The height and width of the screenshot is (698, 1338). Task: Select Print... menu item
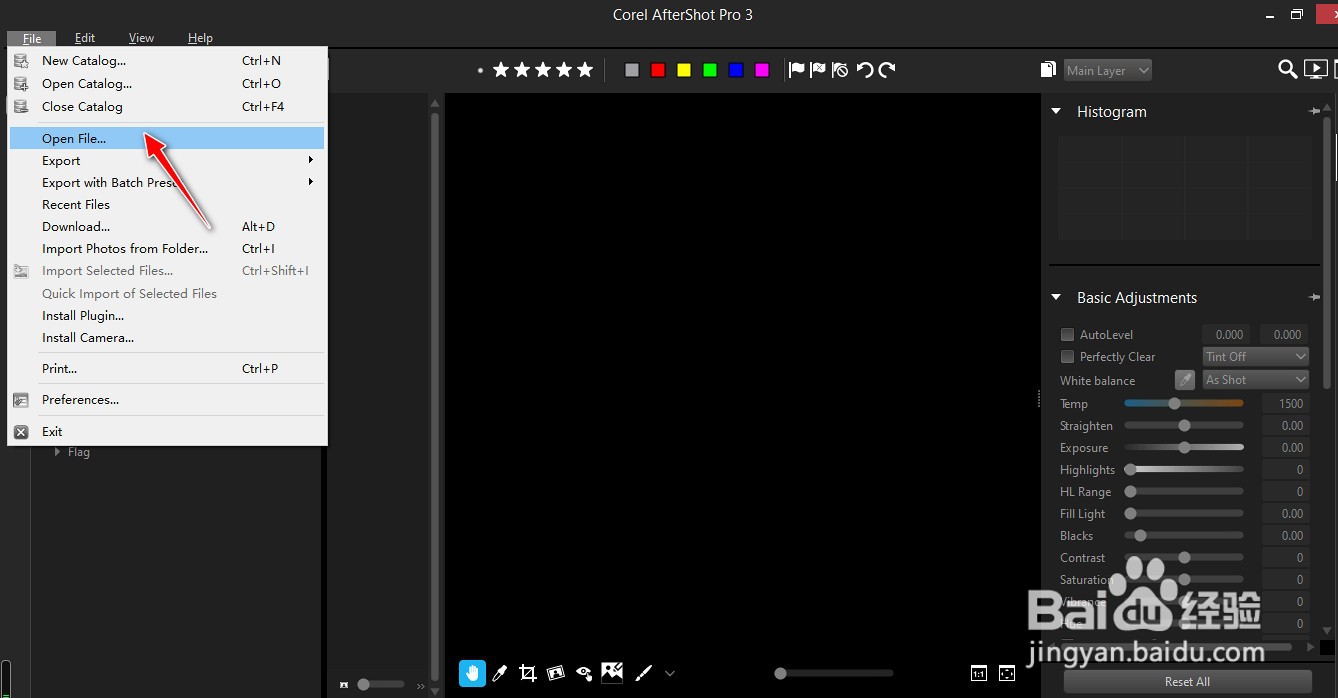(x=167, y=368)
